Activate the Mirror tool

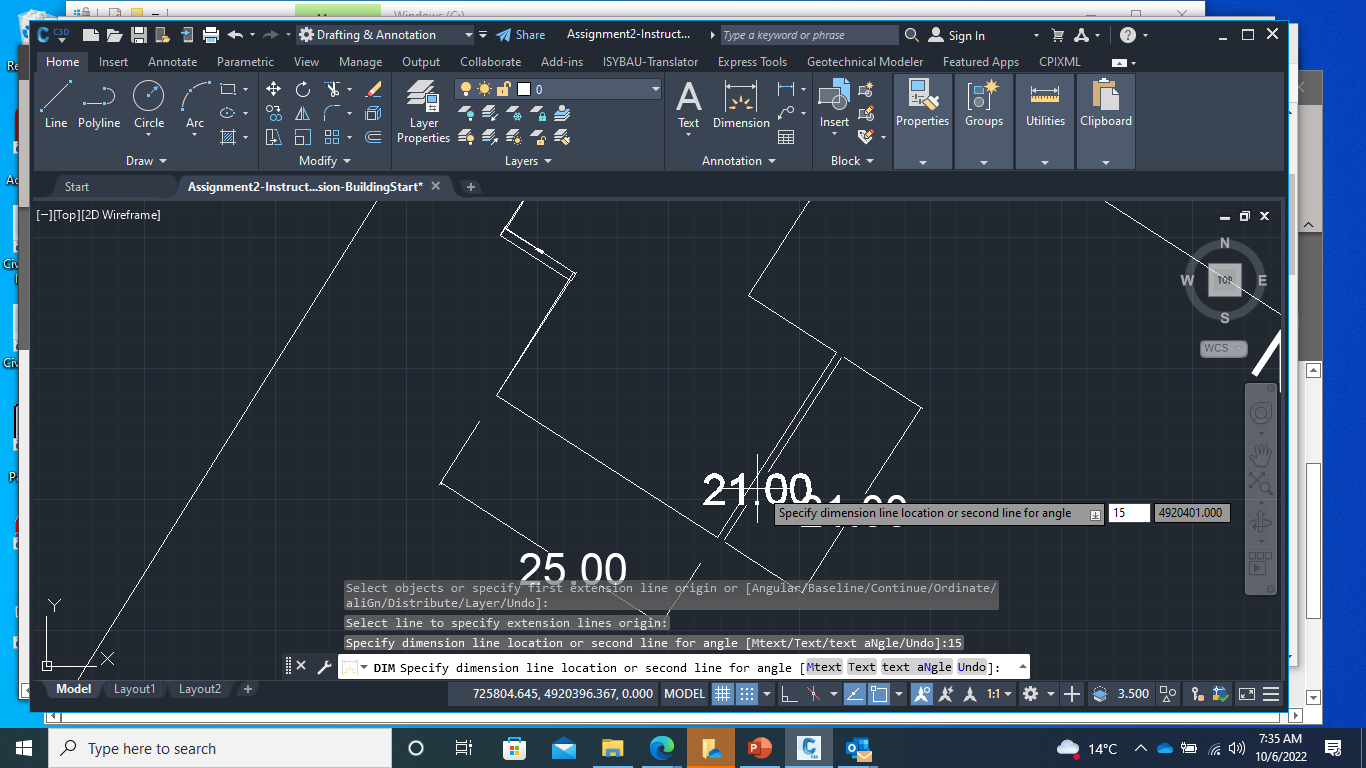tap(301, 113)
